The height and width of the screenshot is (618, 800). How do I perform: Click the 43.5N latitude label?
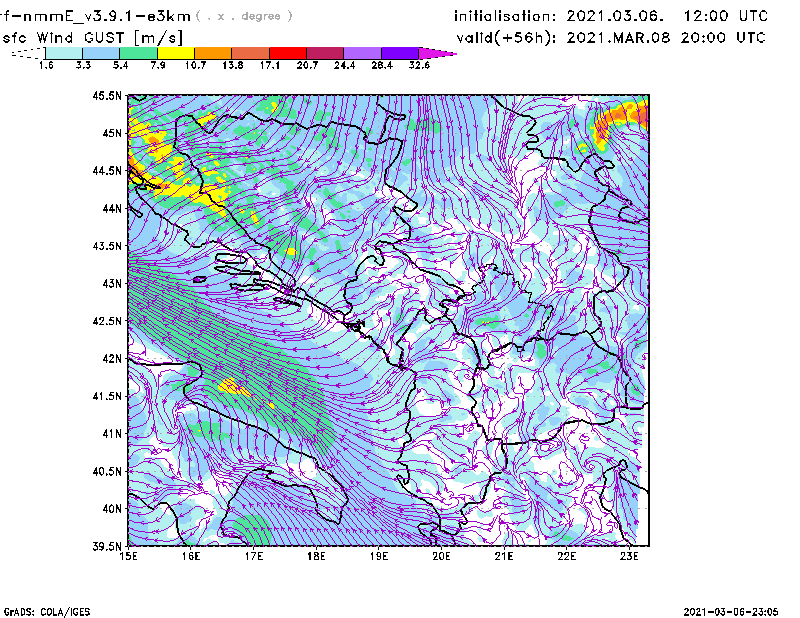pos(107,246)
